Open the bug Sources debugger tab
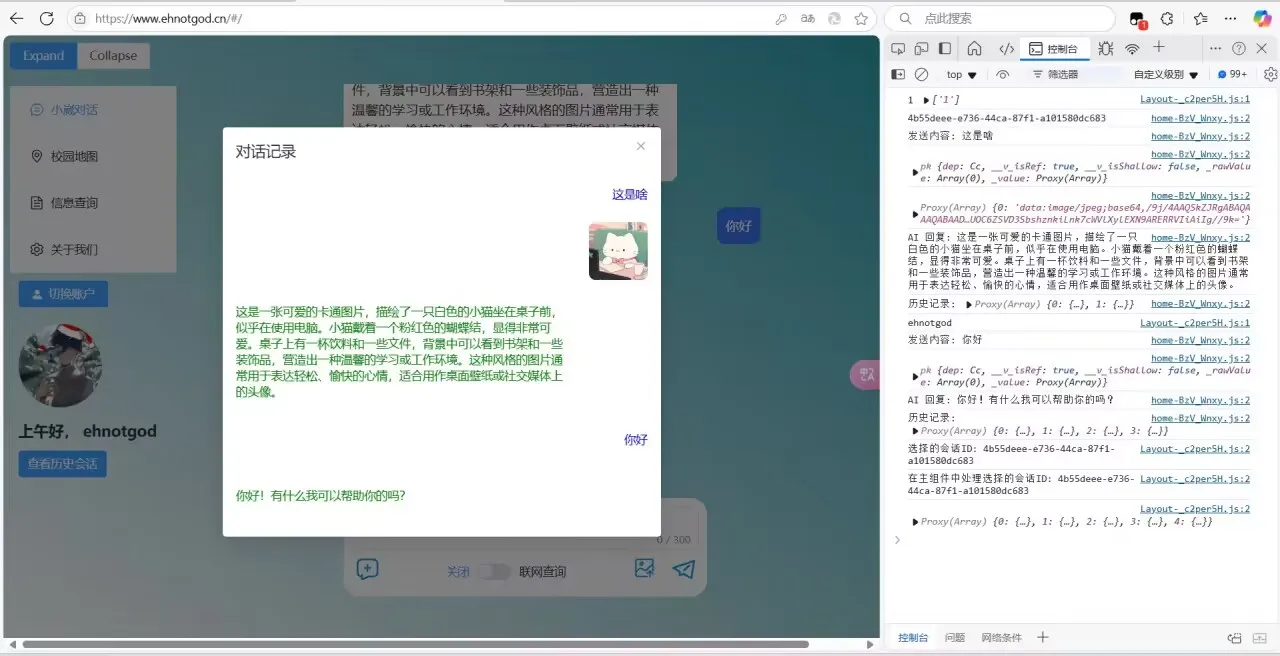The height and width of the screenshot is (656, 1280). coord(1105,49)
